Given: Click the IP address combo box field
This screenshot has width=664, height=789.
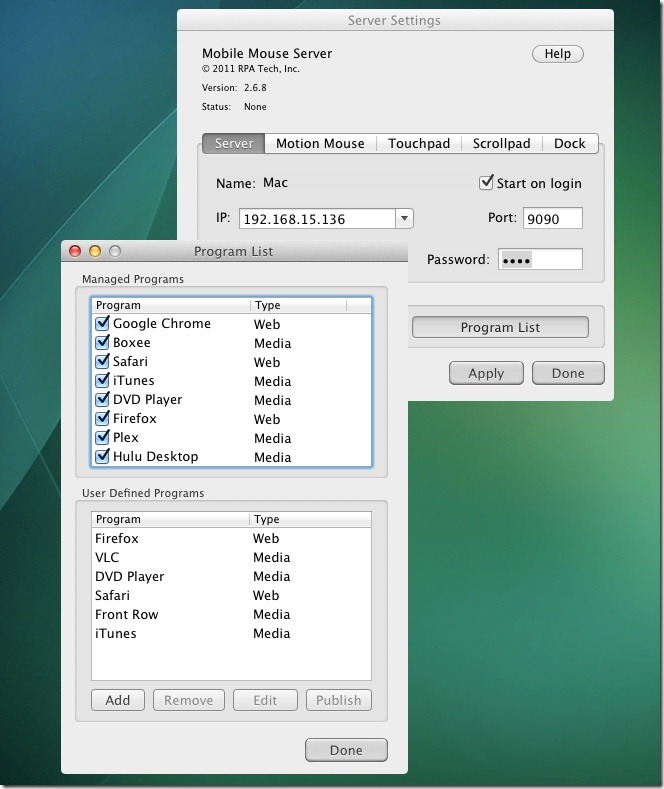Looking at the screenshot, I should [317, 218].
